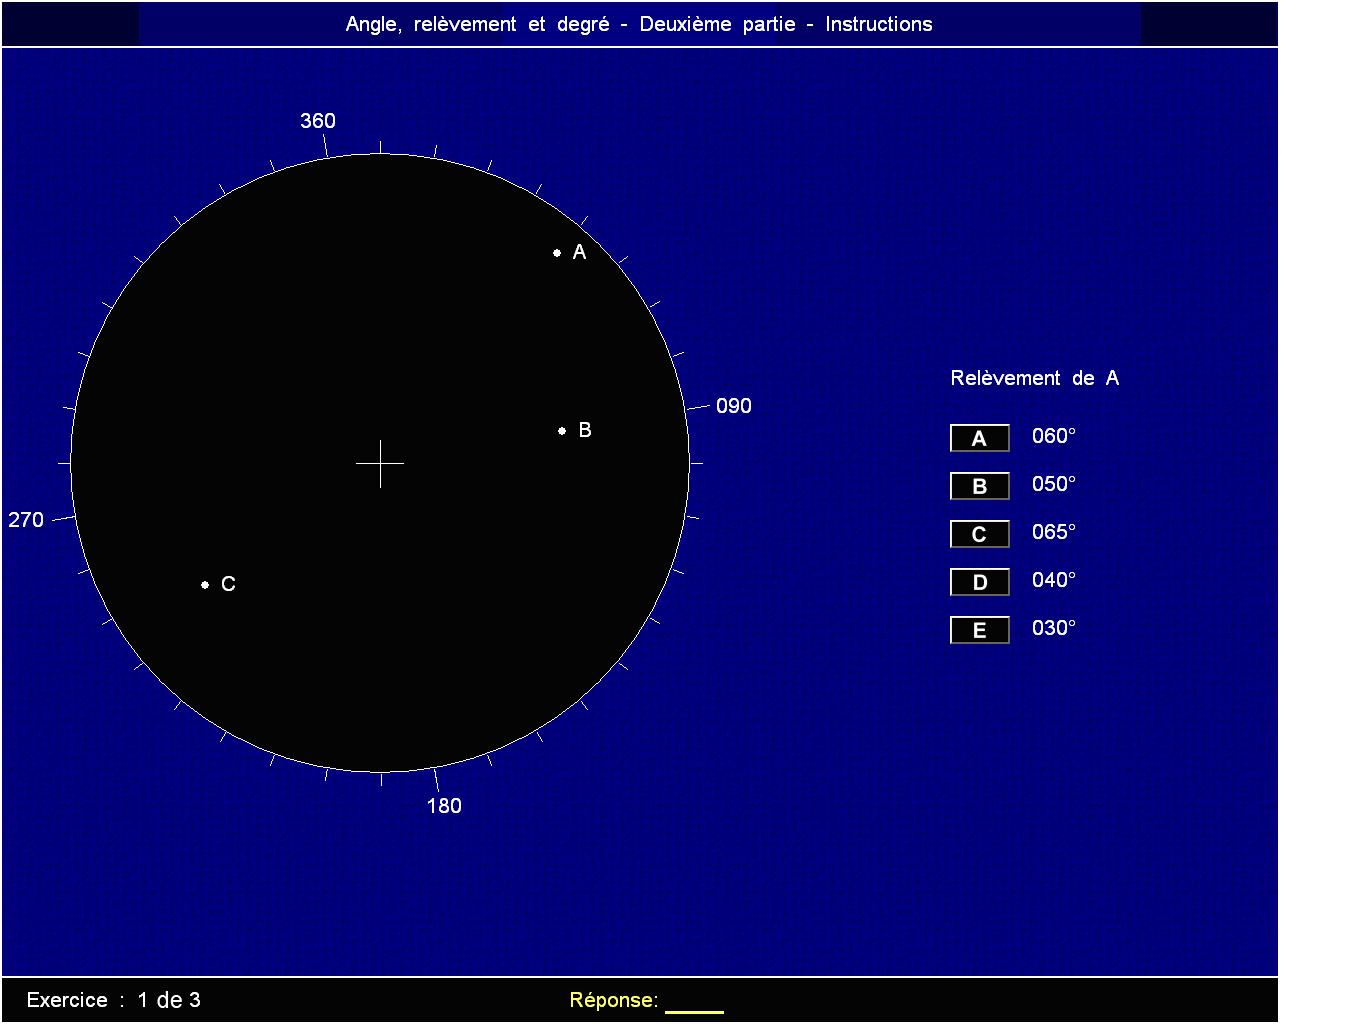Click the 'Exercice : 1 de 3' indicator
The height and width of the screenshot is (1024, 1366).
(x=113, y=1000)
